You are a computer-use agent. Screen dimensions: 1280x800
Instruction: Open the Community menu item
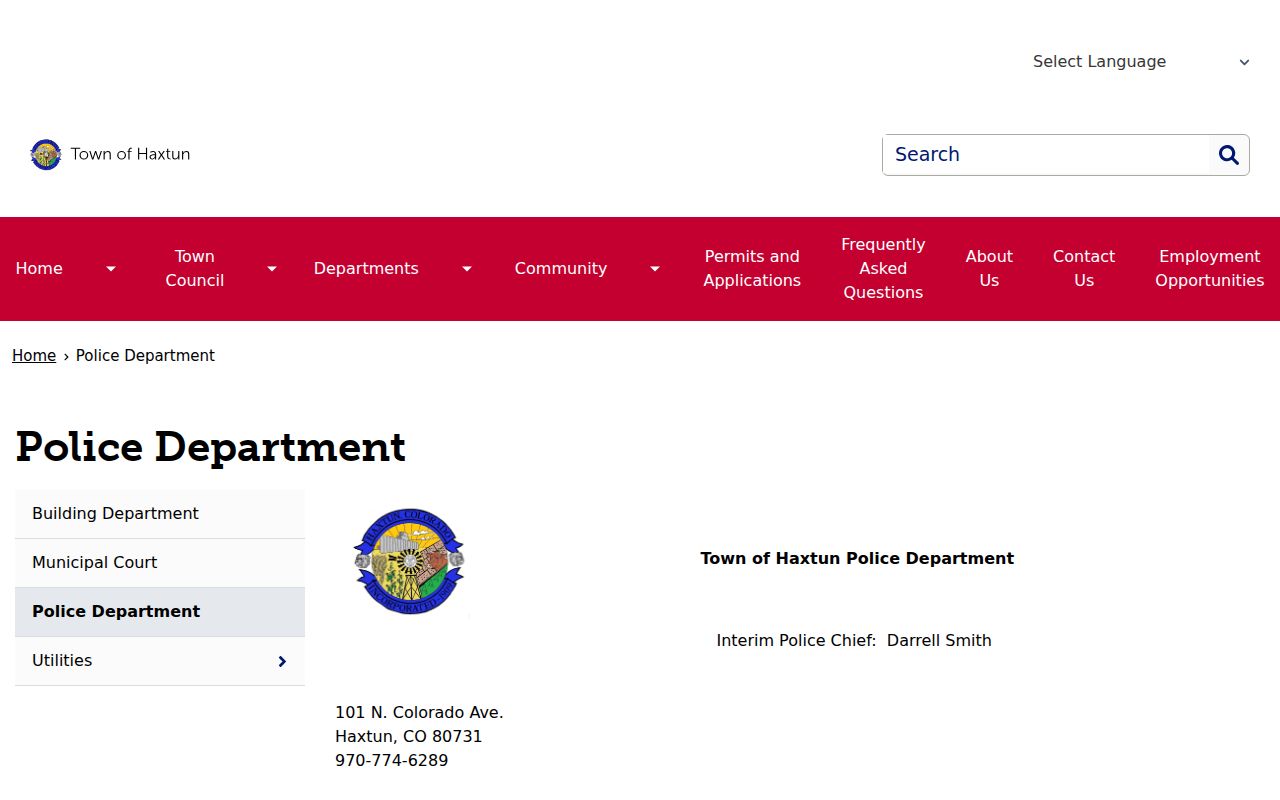pyautogui.click(x=561, y=269)
